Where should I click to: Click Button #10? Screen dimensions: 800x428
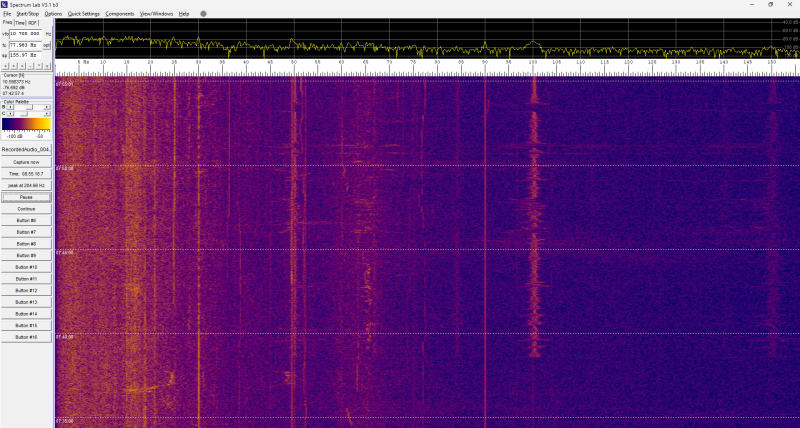coord(26,267)
